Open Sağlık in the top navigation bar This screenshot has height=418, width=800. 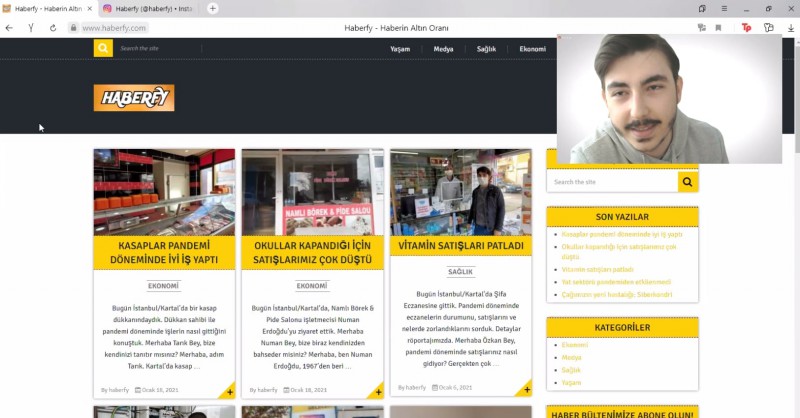click(486, 48)
